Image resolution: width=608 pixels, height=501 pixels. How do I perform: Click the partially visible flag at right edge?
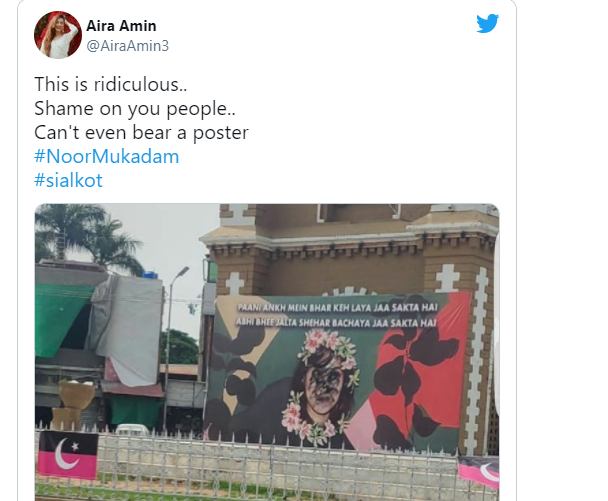[x=478, y=471]
